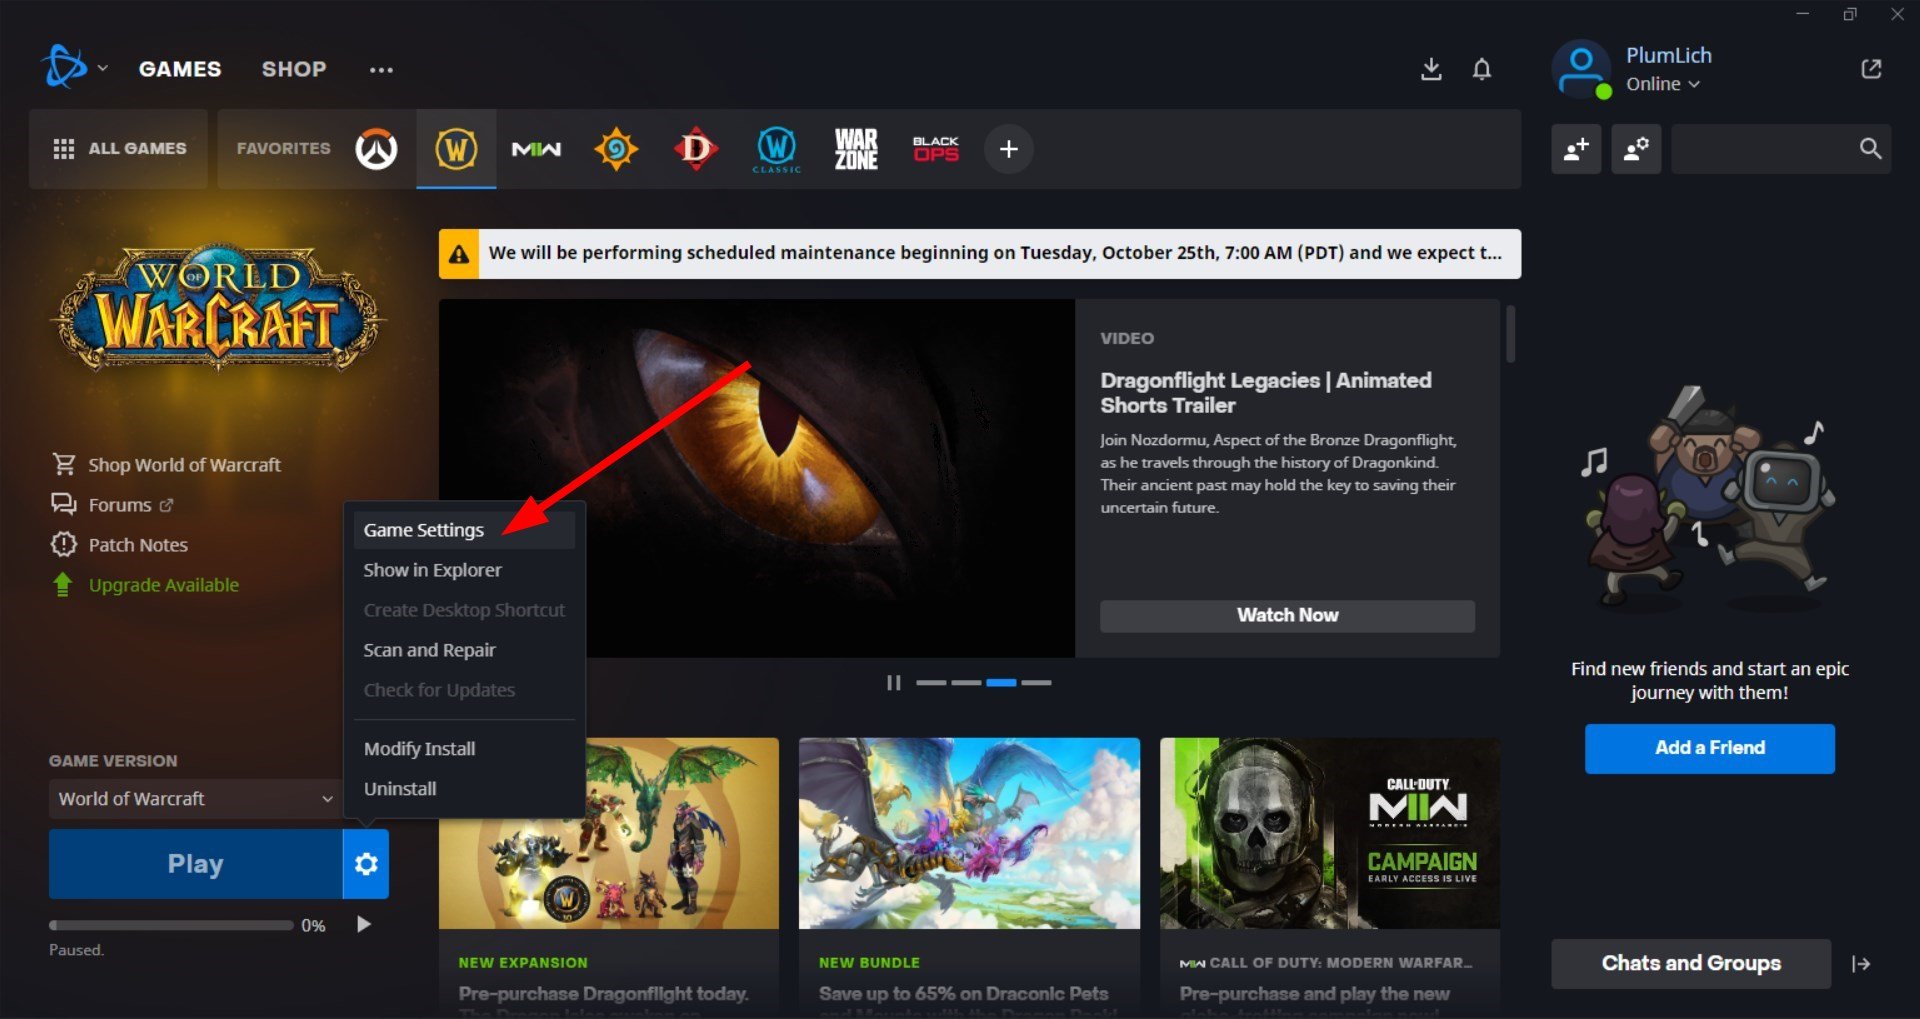Open the three-dot more menu
The height and width of the screenshot is (1019, 1920).
pyautogui.click(x=381, y=69)
